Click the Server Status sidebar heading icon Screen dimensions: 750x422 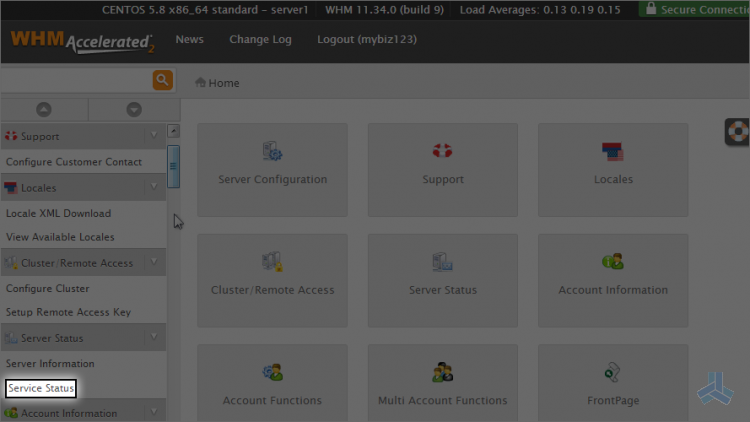tap(11, 338)
